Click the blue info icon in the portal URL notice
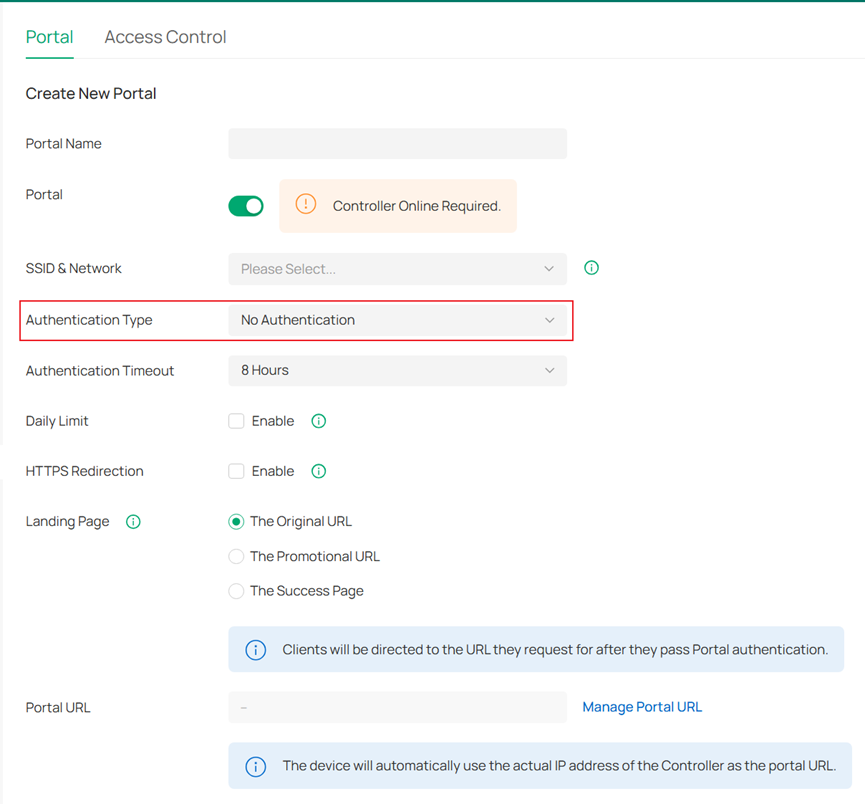The width and height of the screenshot is (865, 804). [256, 767]
